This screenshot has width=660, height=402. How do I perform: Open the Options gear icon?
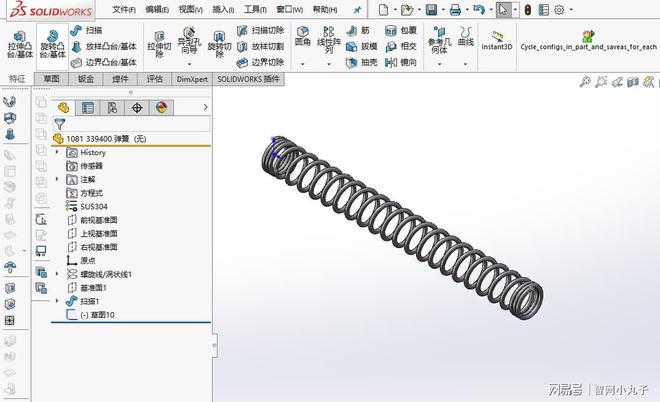559,9
